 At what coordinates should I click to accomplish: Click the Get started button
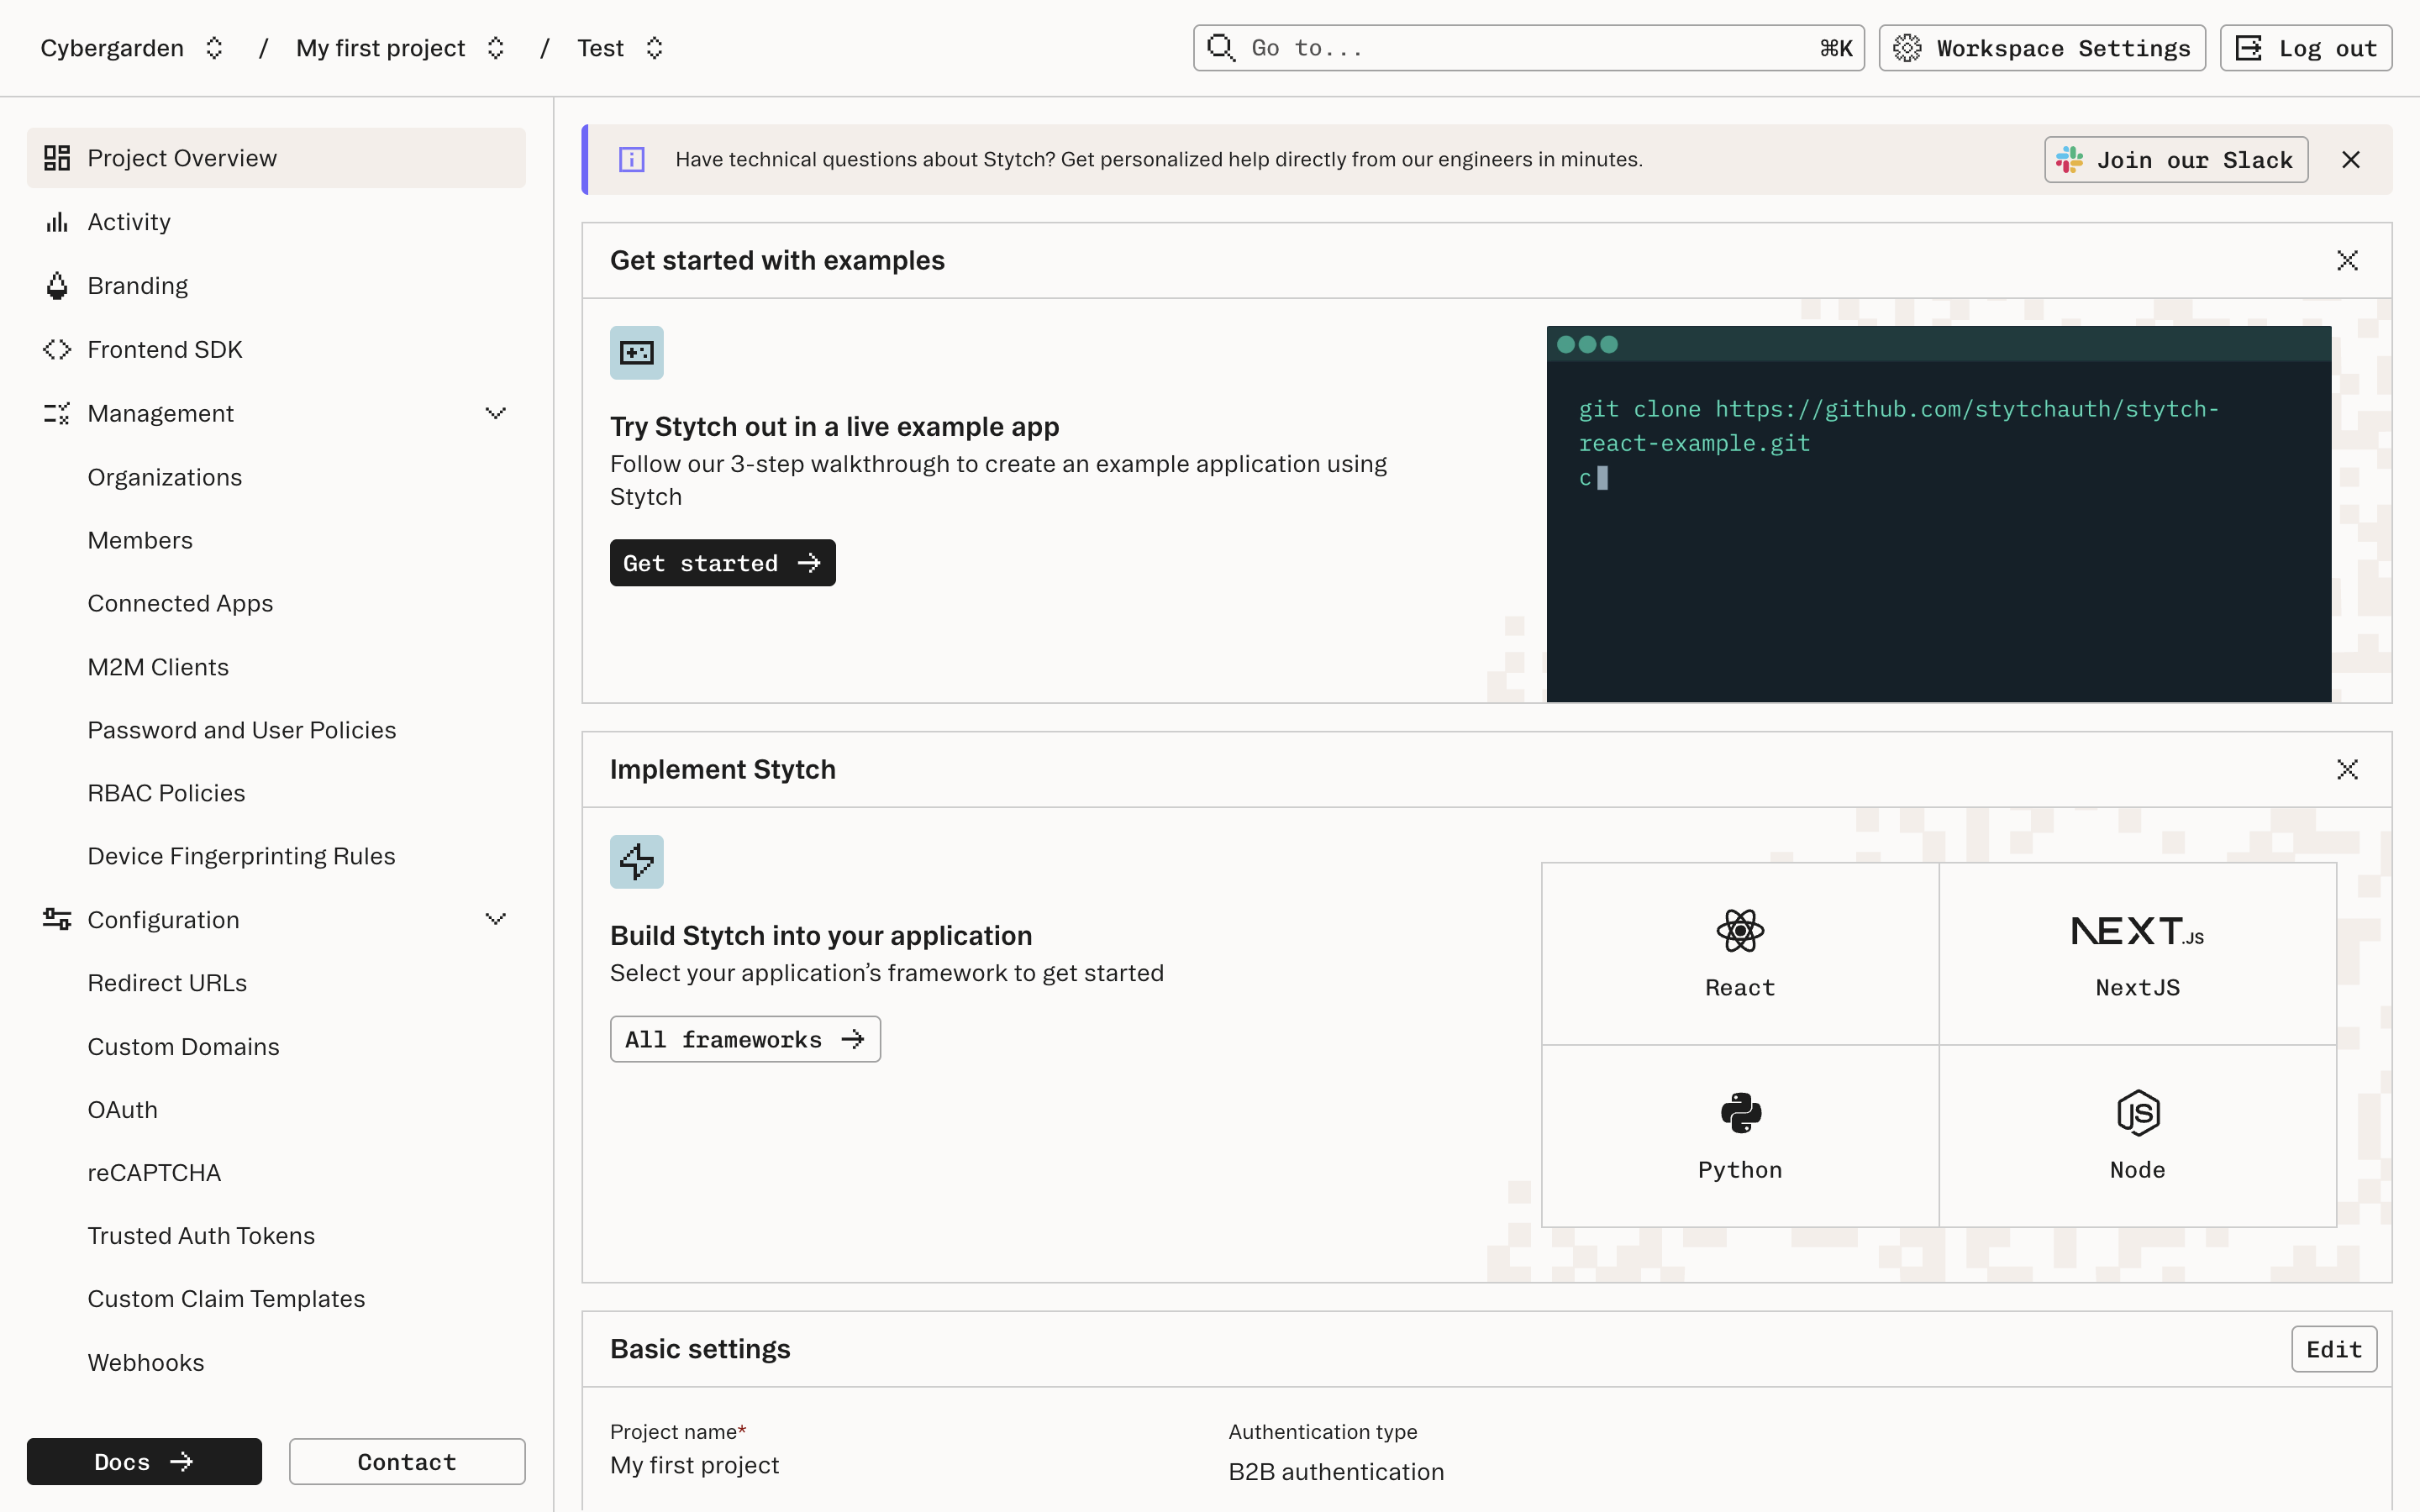(x=723, y=563)
